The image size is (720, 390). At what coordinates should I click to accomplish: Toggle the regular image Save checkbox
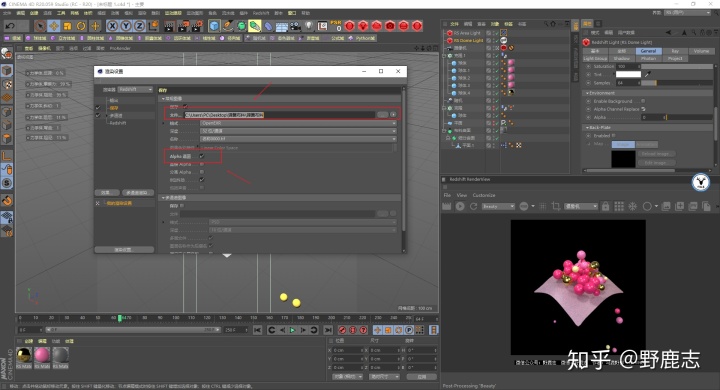point(186,107)
